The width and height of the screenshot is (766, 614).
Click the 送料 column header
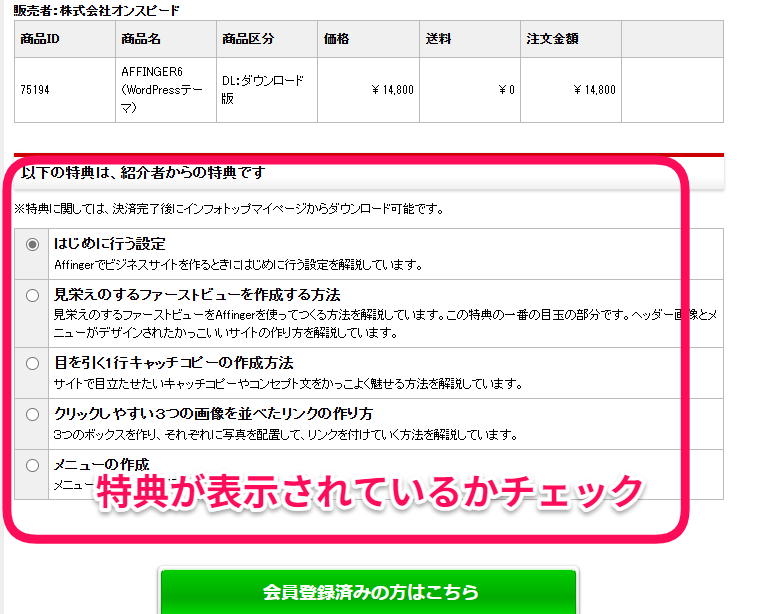click(439, 39)
